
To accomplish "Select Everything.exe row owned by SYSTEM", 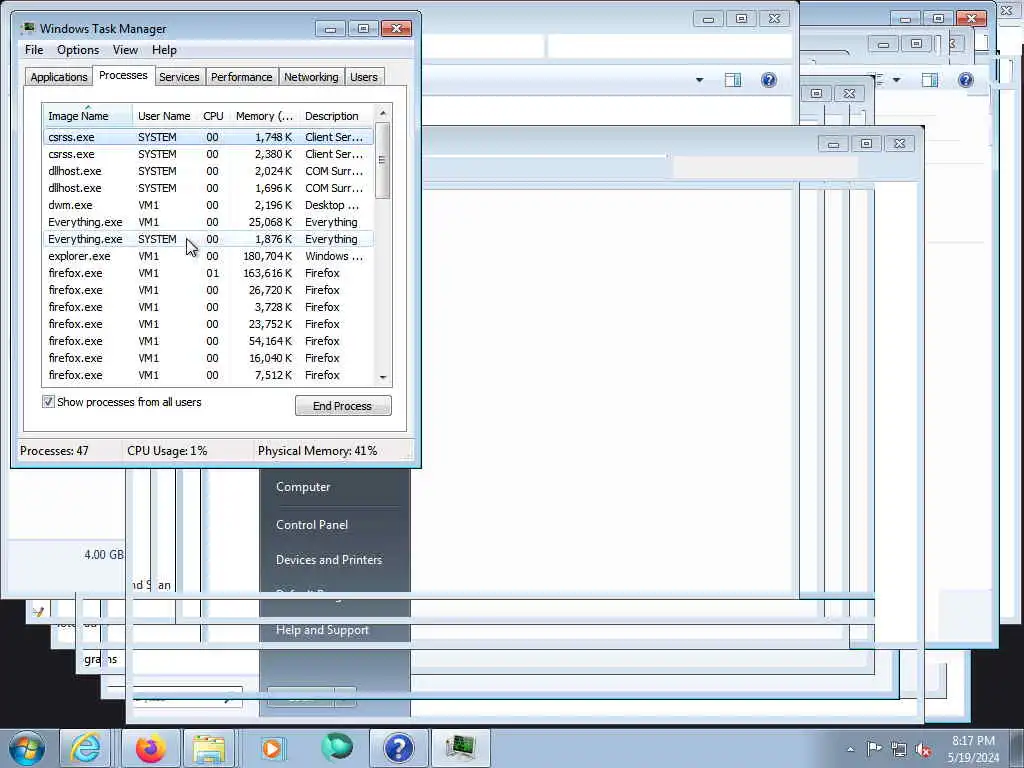I will [208, 239].
